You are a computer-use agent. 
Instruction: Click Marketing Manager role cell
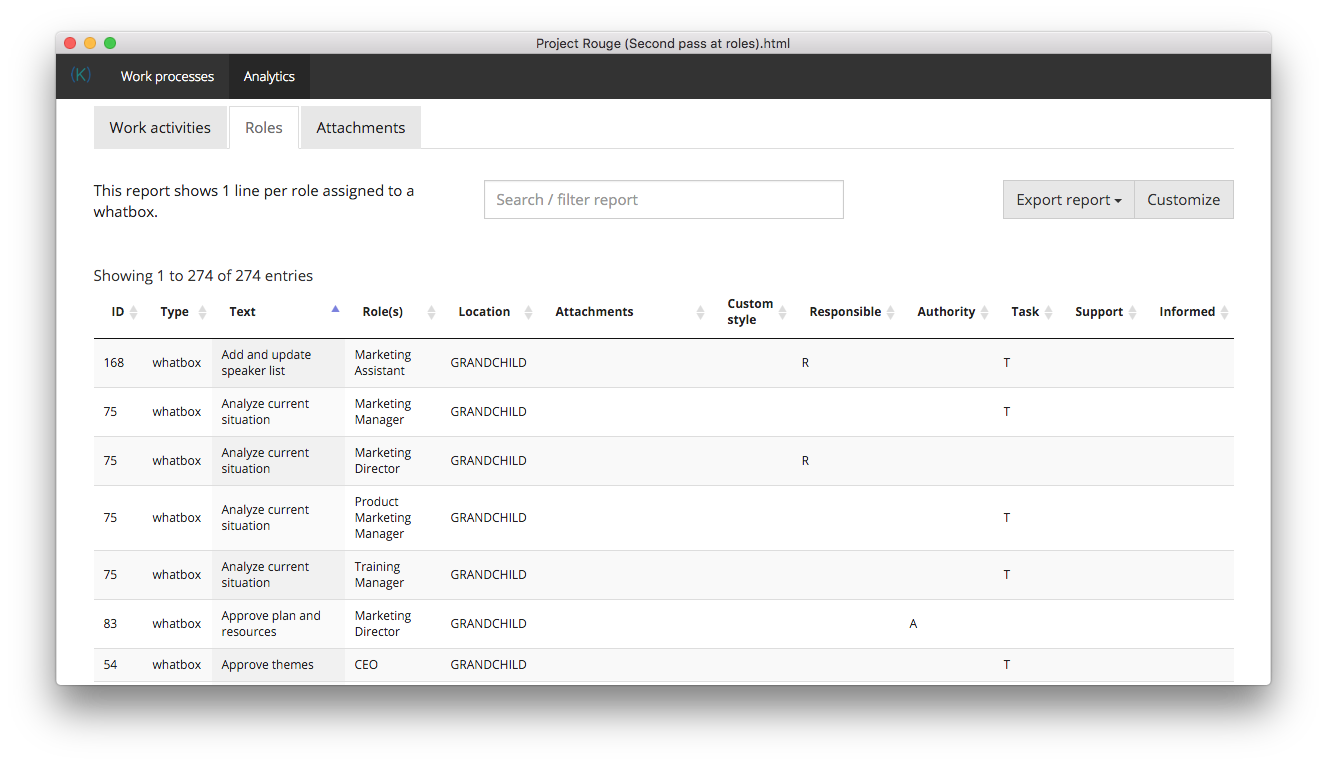pyautogui.click(x=393, y=412)
